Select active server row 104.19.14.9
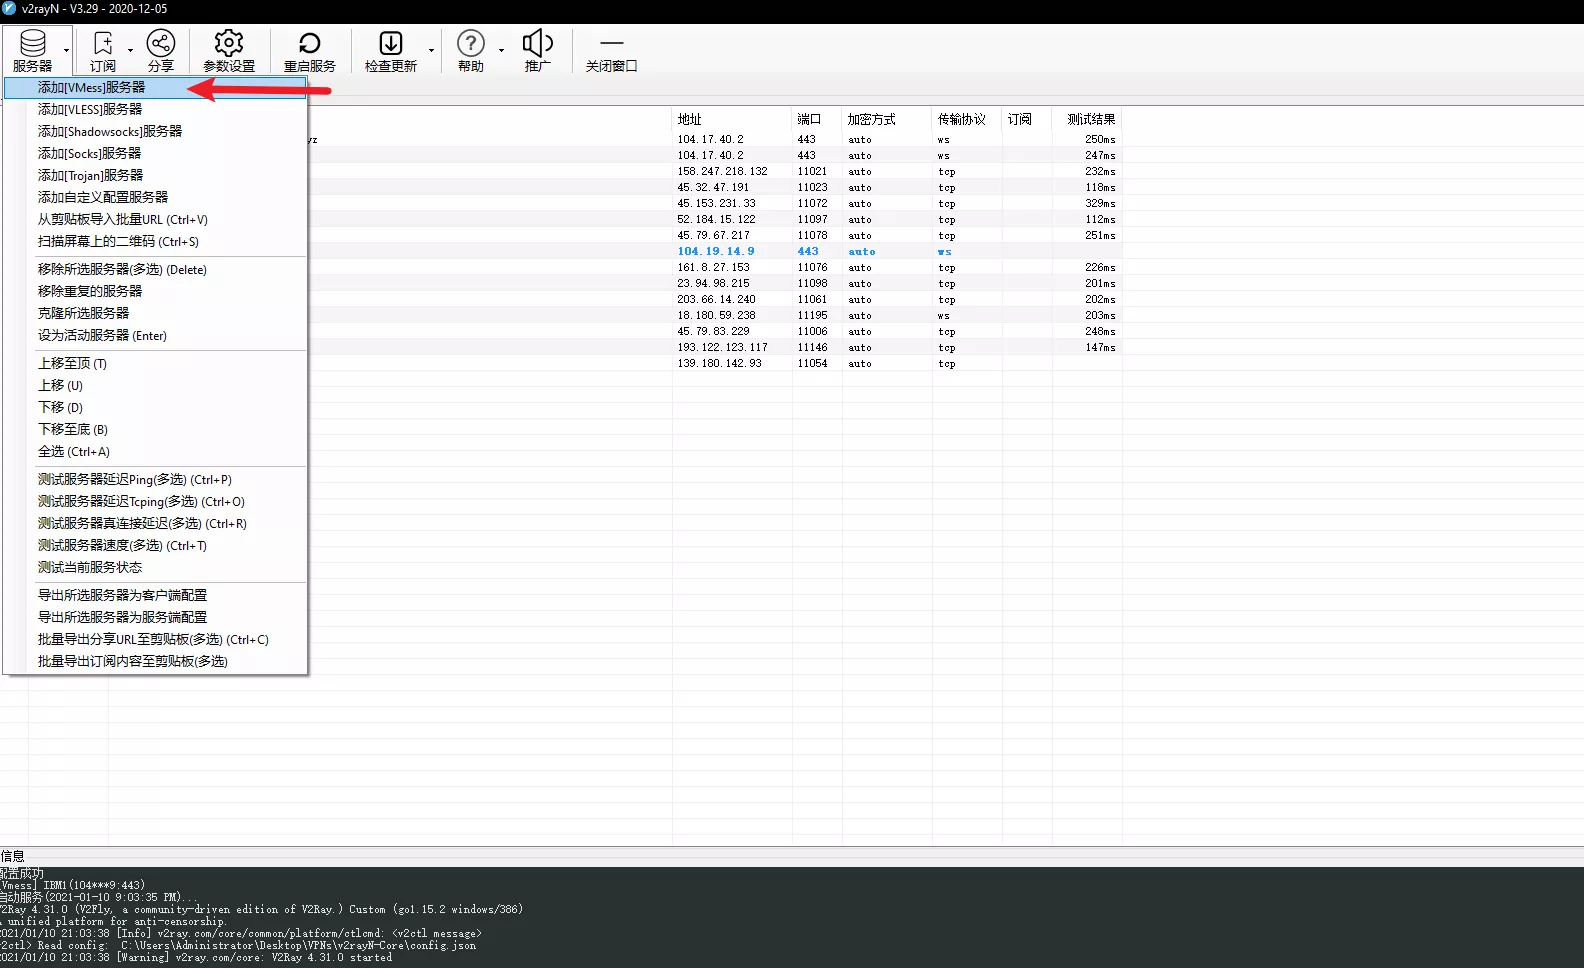Viewport: 1584px width, 968px height. 715,252
